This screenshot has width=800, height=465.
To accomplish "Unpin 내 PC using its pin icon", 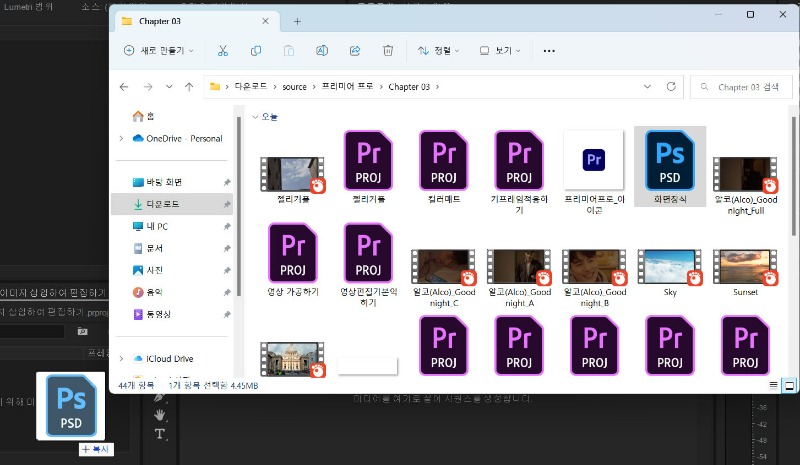I will [x=227, y=226].
